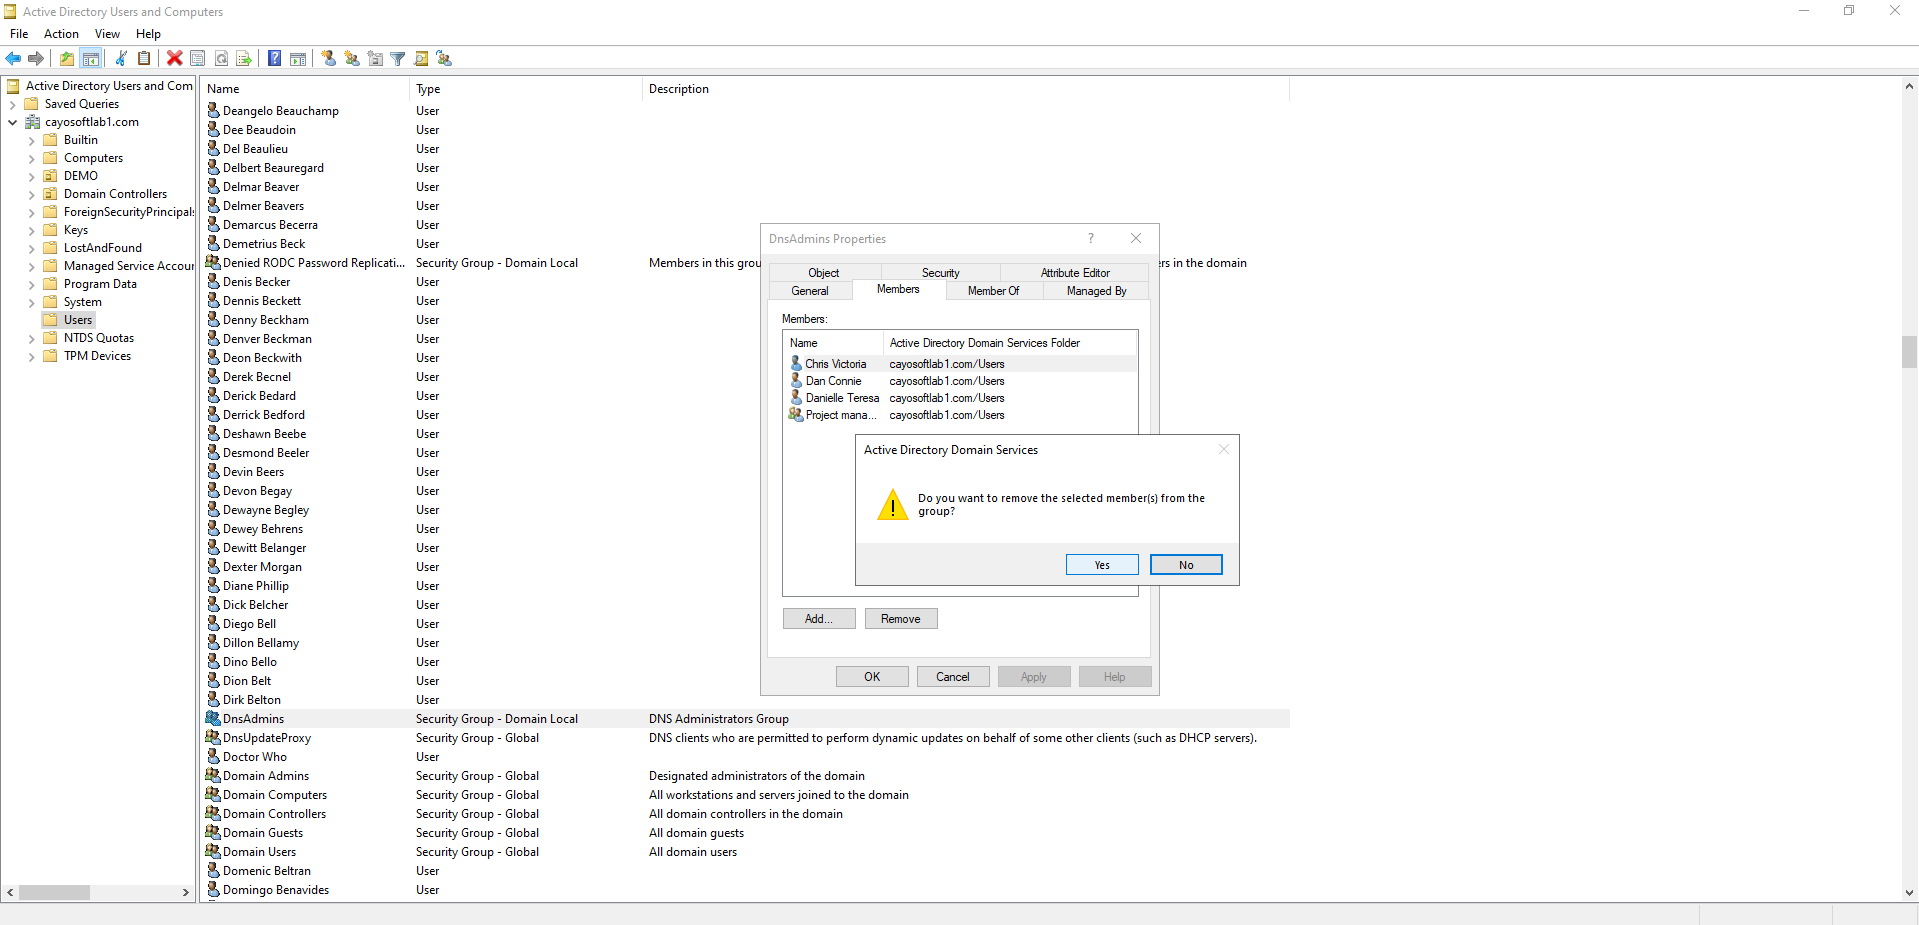Select Dan Connie in members list
Viewport: 1919px width, 925px height.
pos(833,381)
